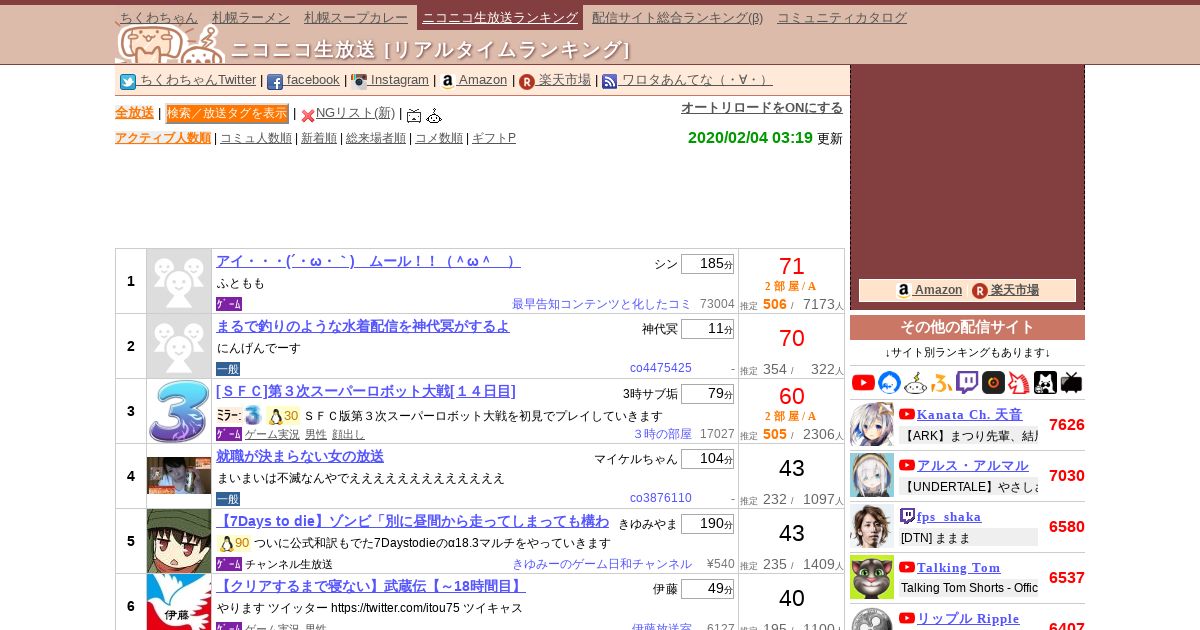The width and height of the screenshot is (1200, 630).
Task: Open row 5 anime girl thumbnail
Action: (179, 541)
